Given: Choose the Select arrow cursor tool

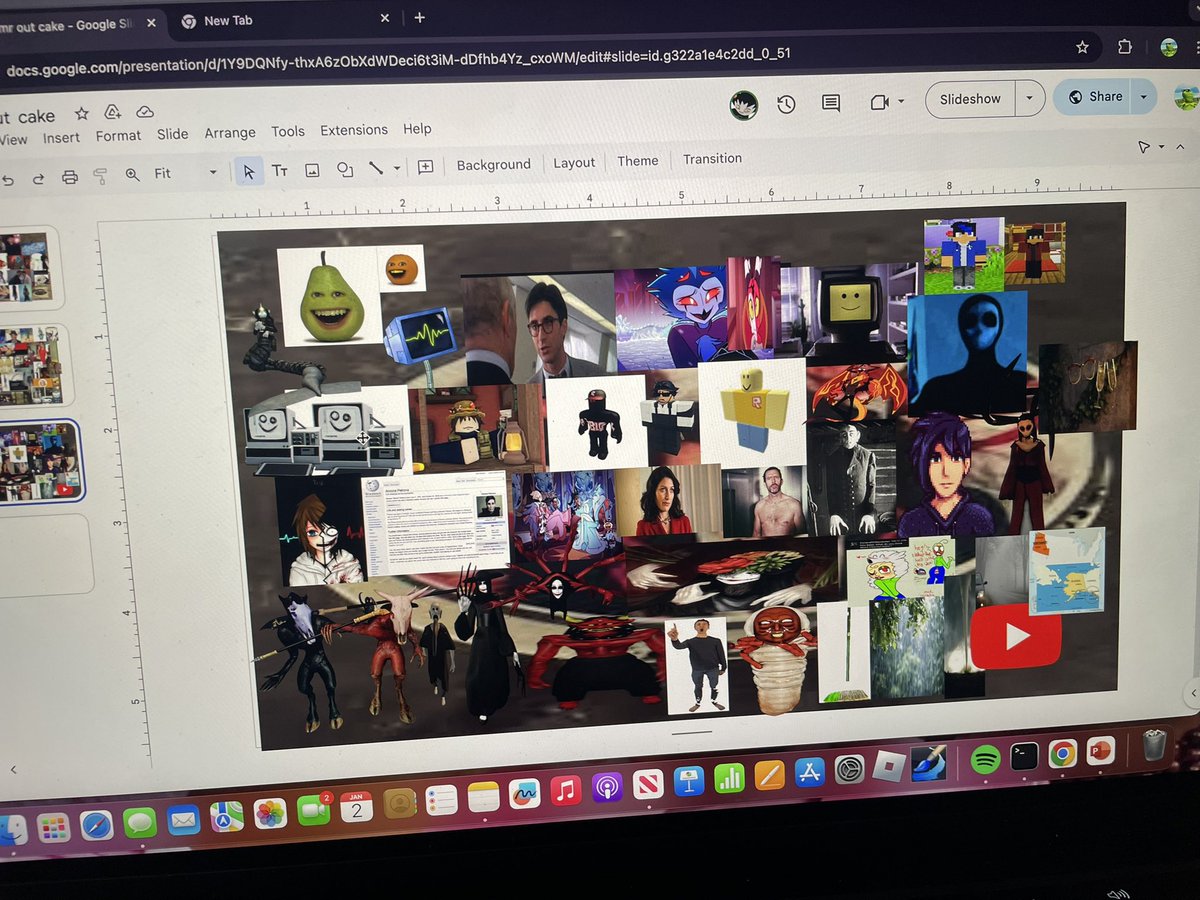Looking at the screenshot, I should point(249,172).
